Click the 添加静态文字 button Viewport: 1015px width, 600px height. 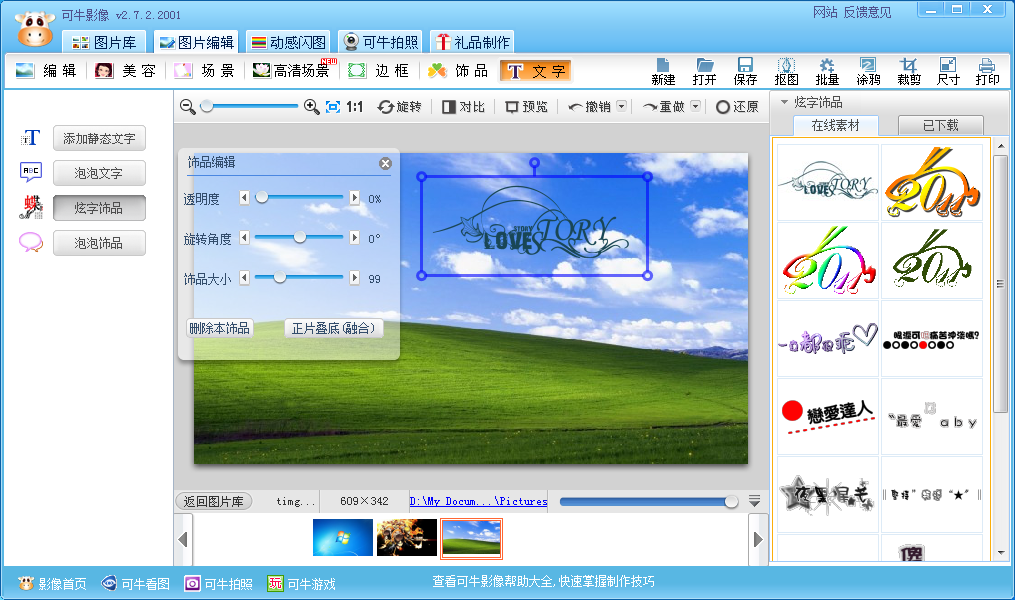click(x=99, y=137)
